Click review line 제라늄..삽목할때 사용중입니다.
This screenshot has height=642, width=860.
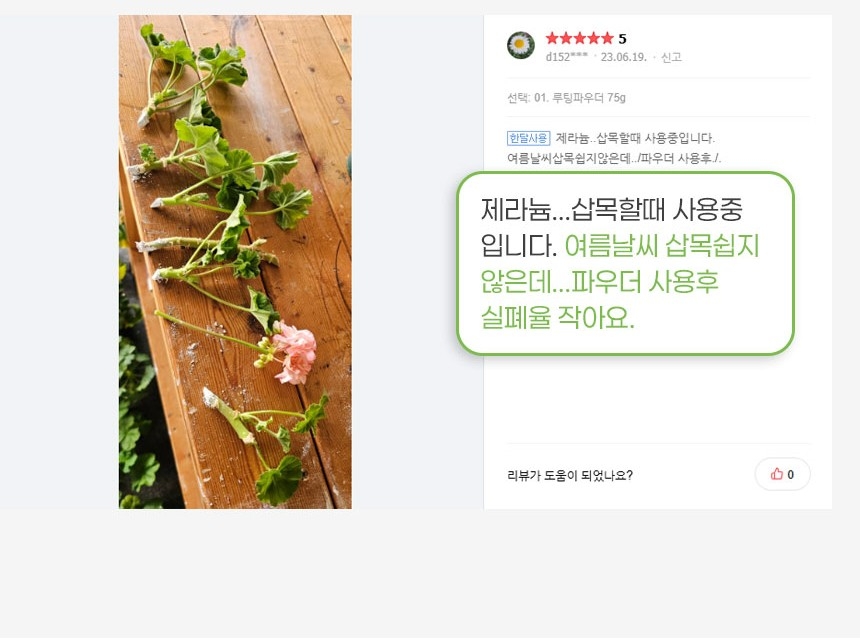point(635,138)
